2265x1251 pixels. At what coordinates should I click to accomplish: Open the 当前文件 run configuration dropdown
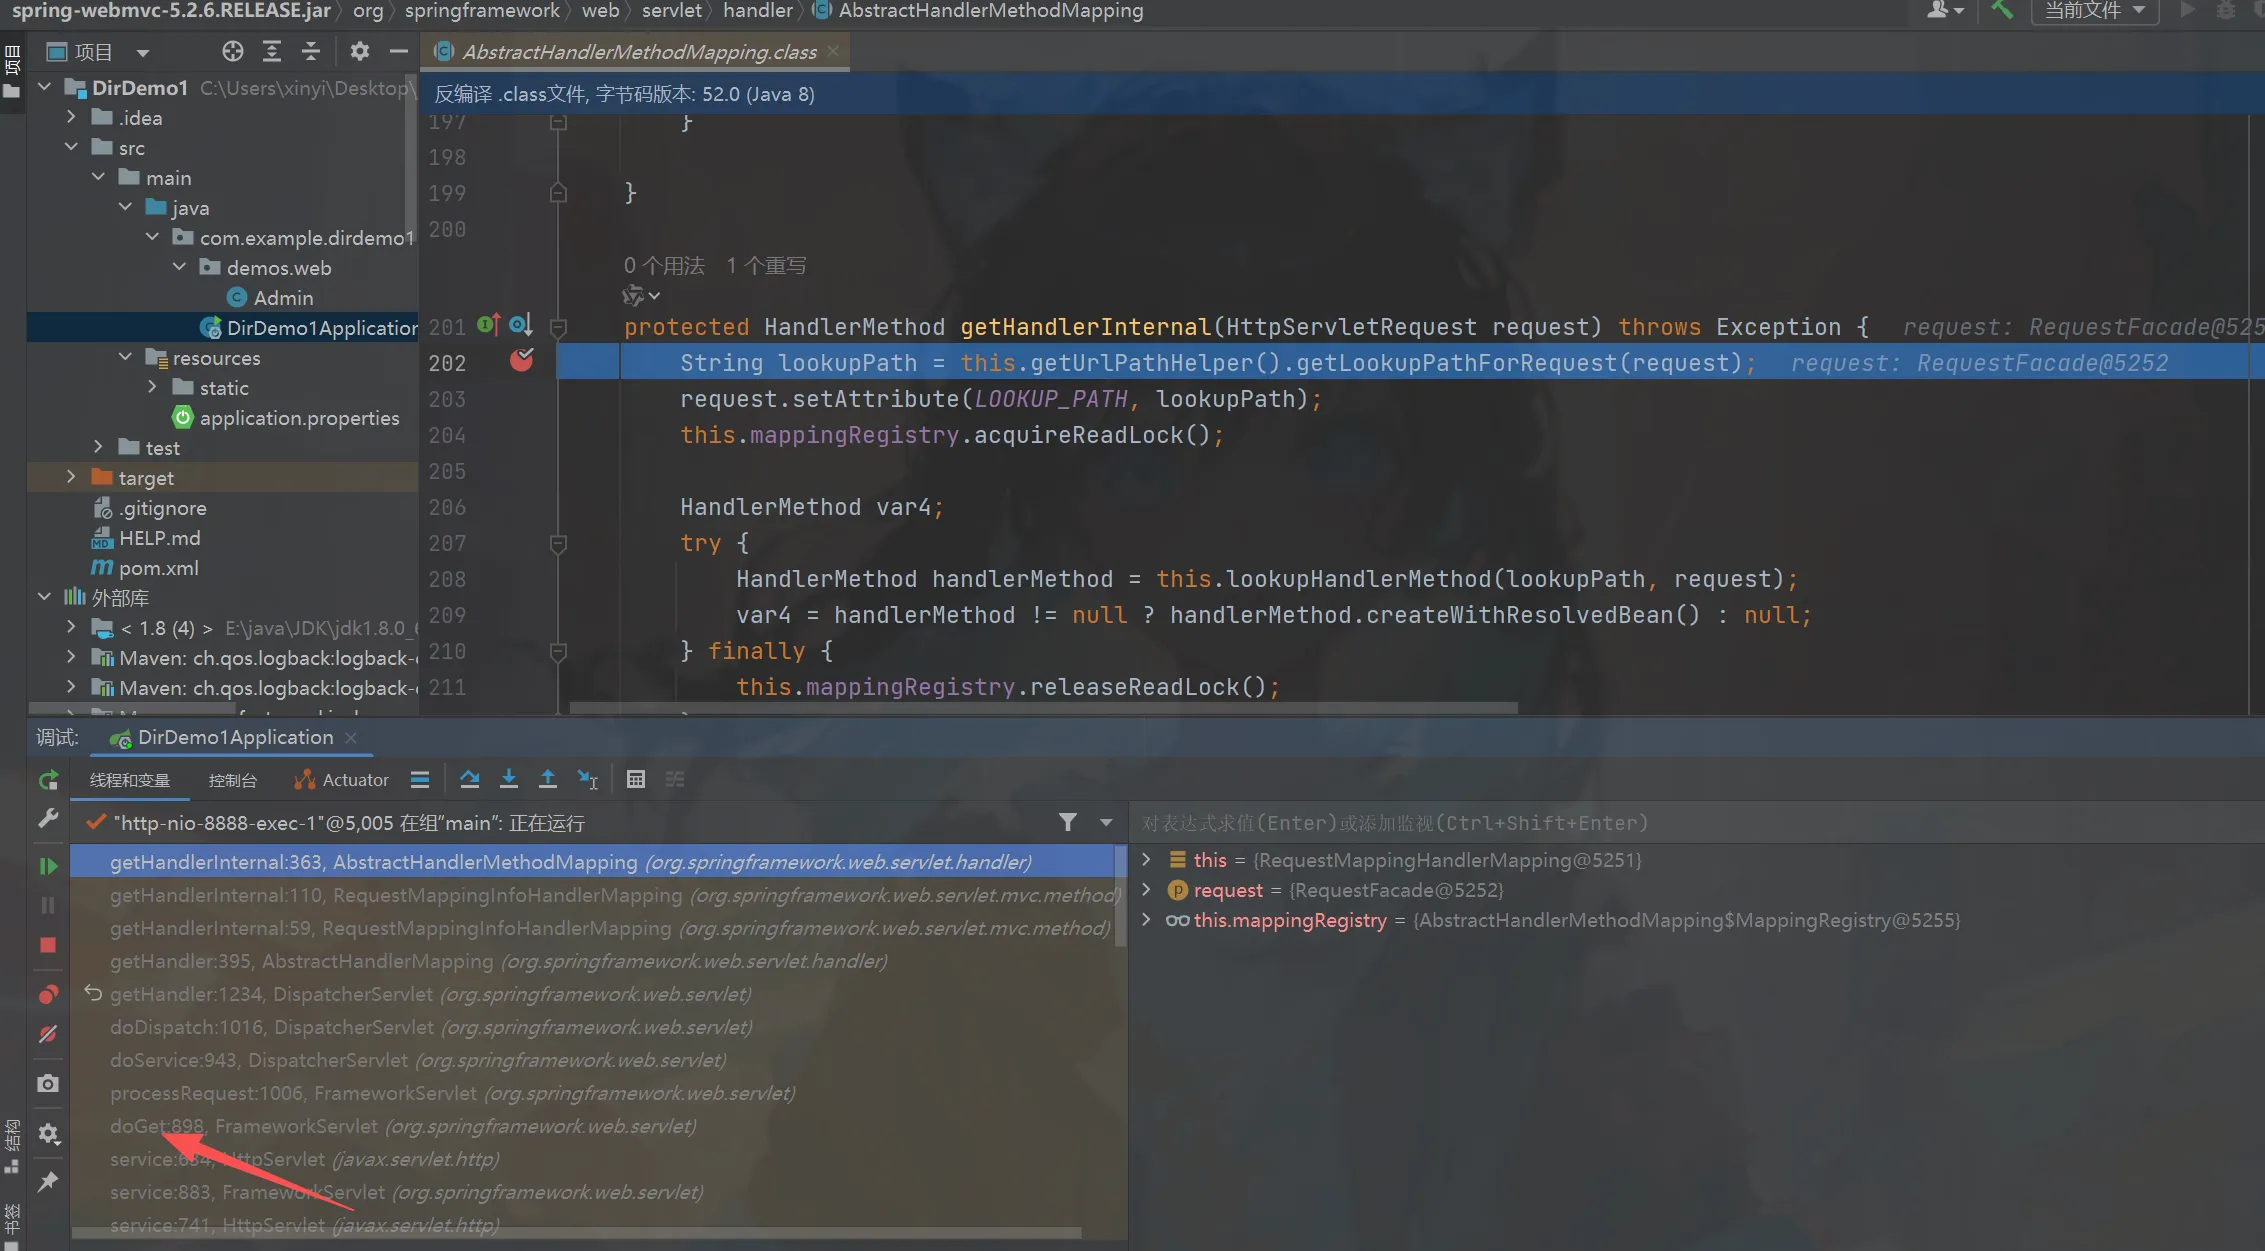(x=2094, y=11)
